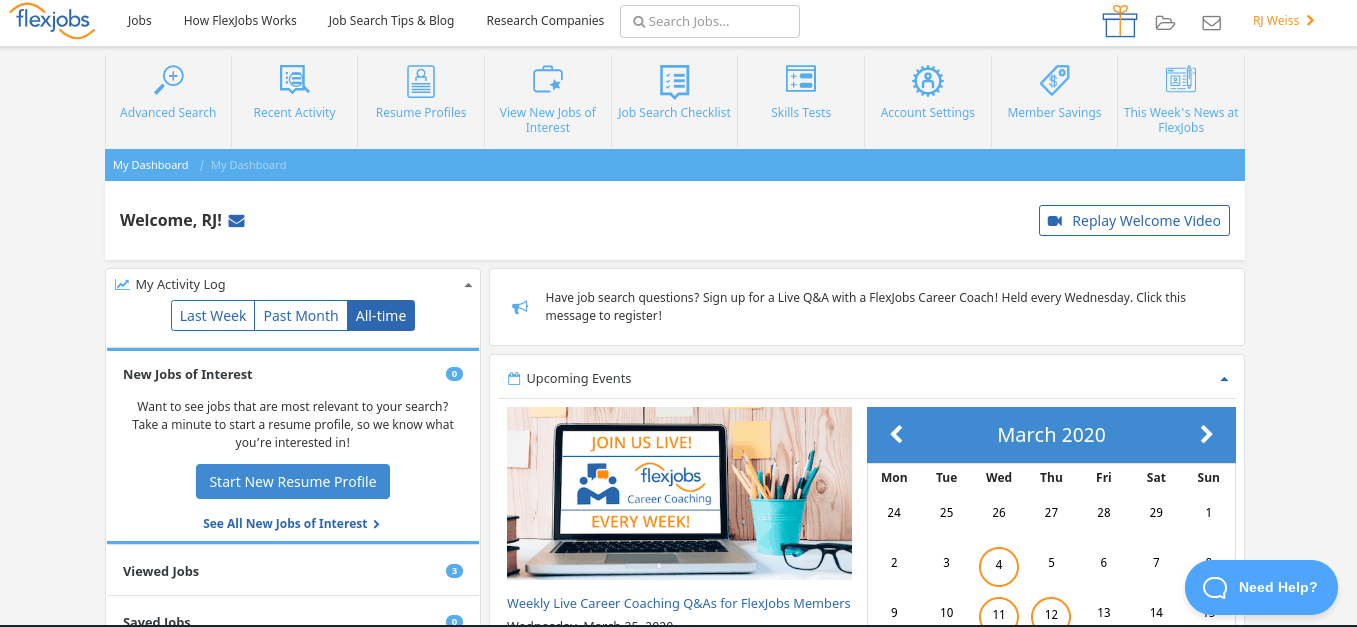Click in the Search Jobs field
This screenshot has width=1357, height=627.
[x=710, y=21]
